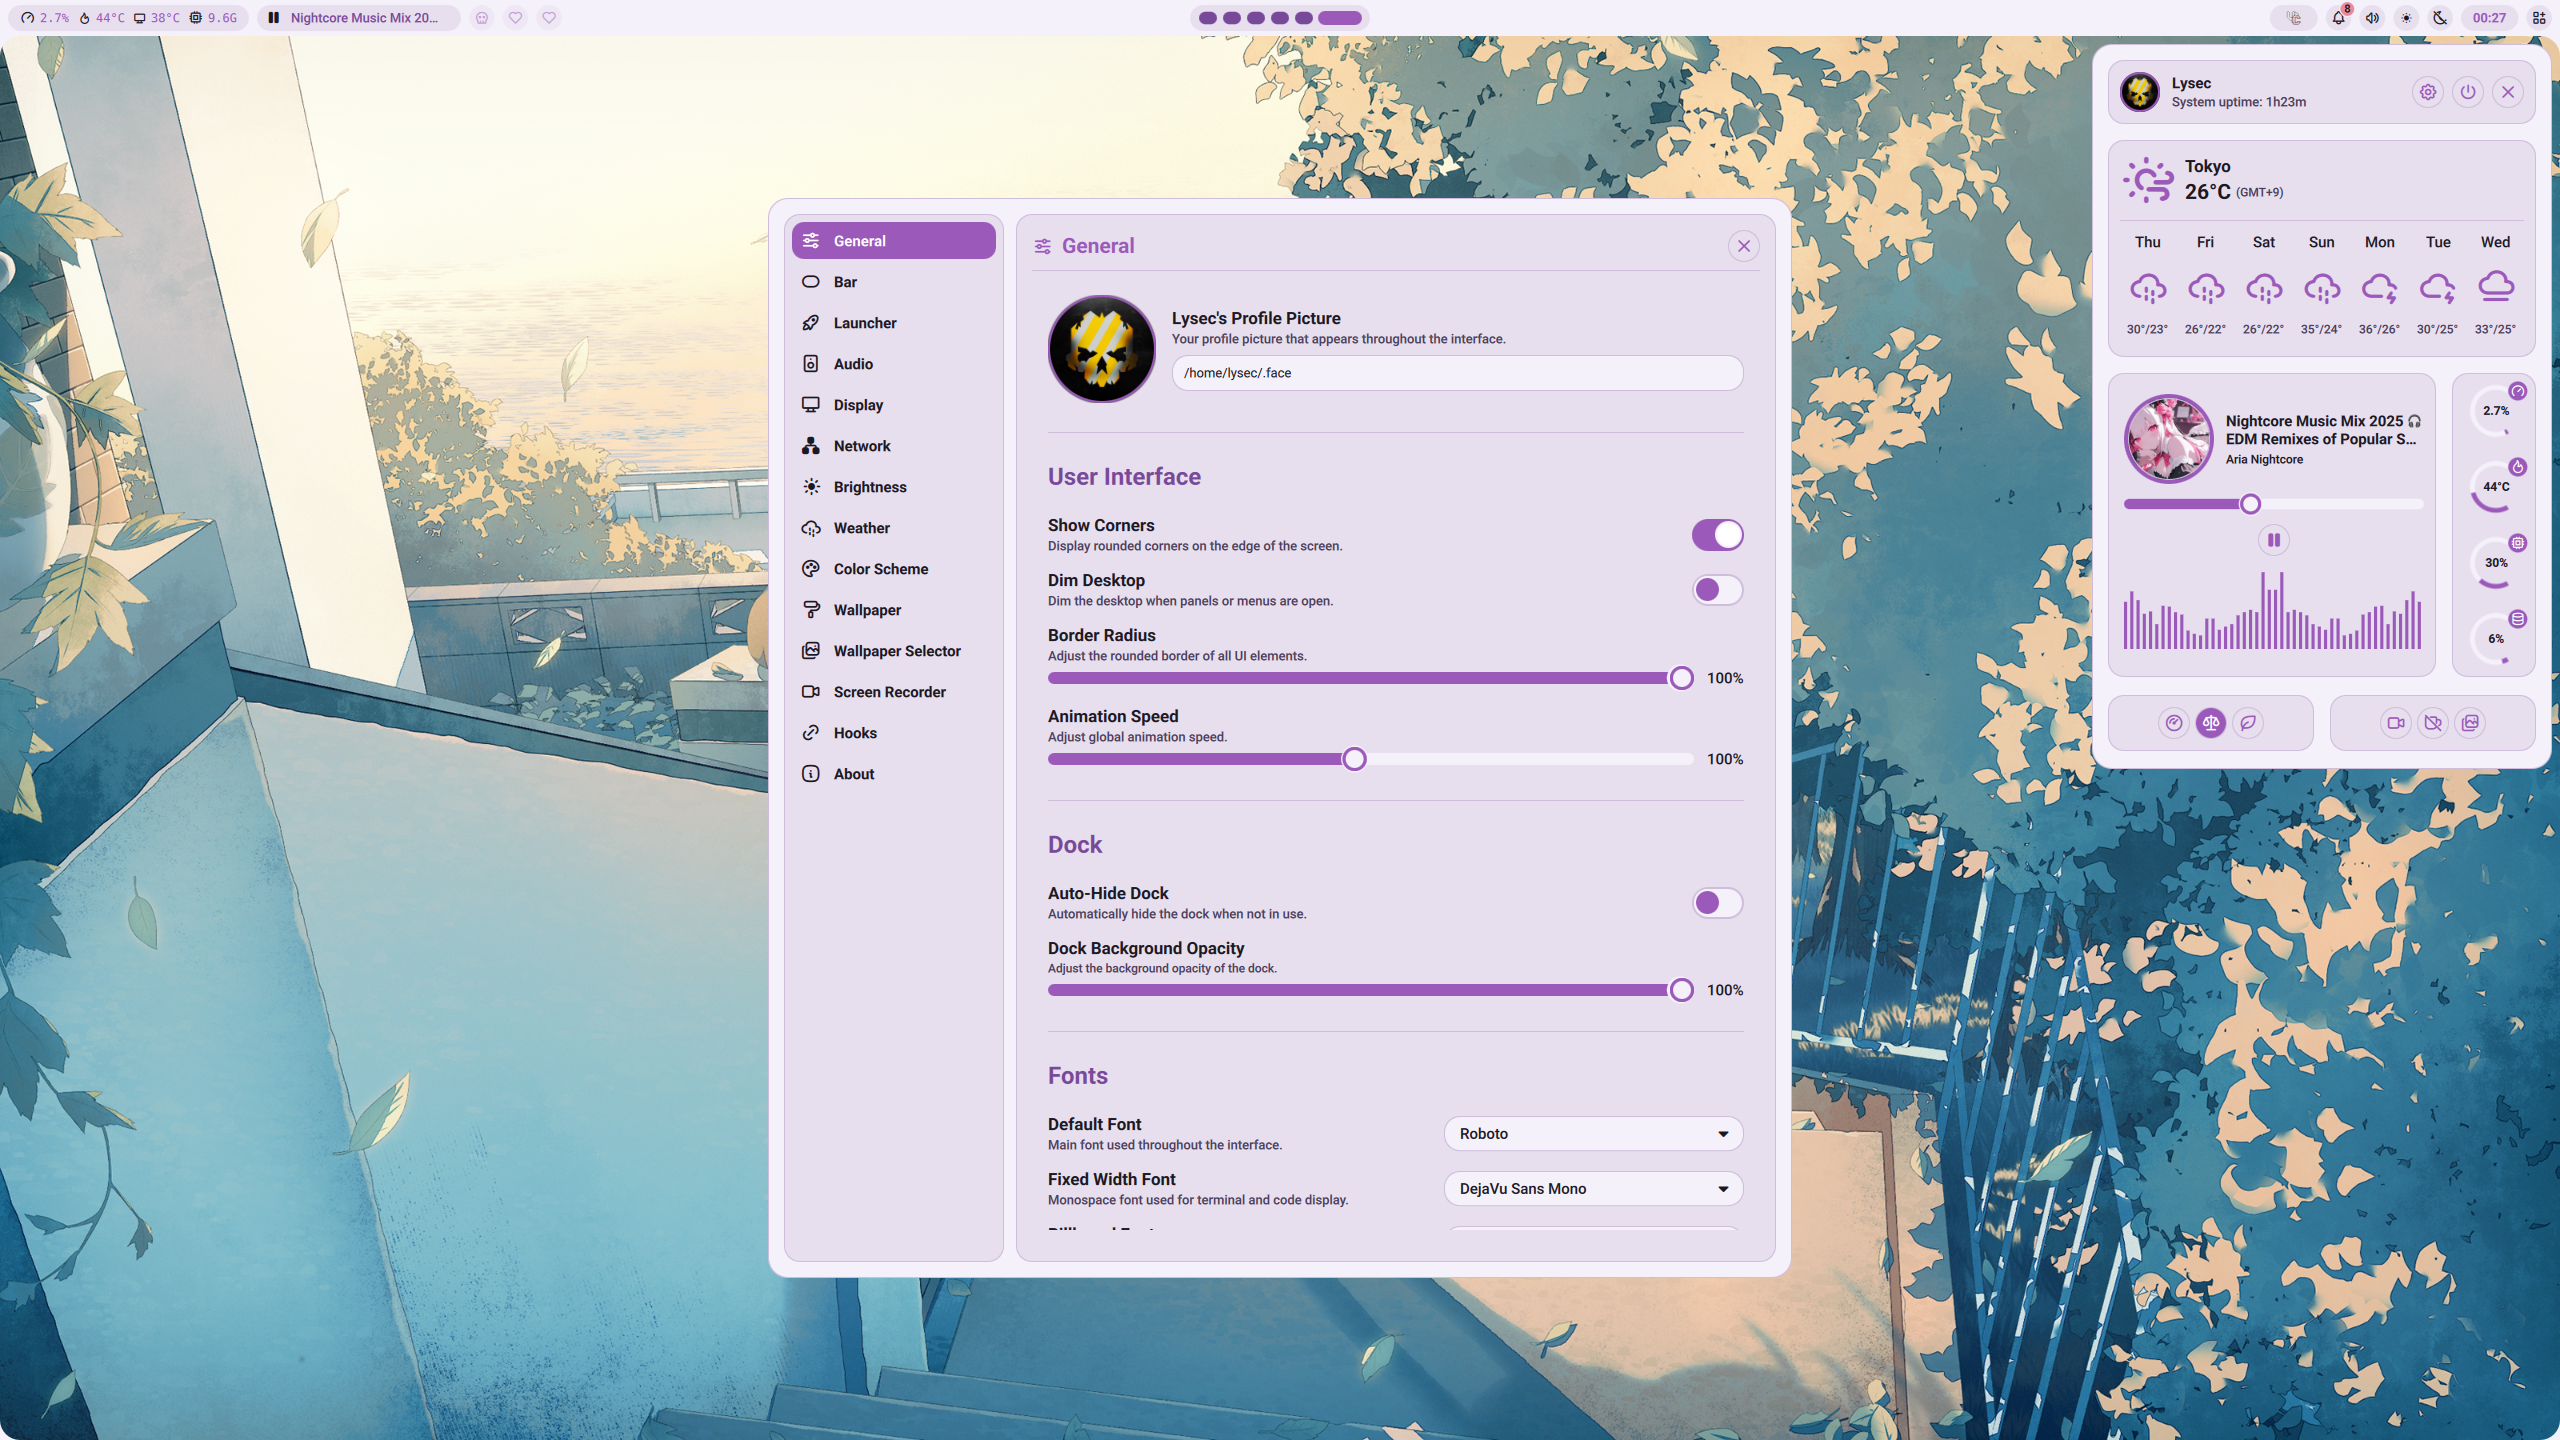Viewport: 2560px width, 1440px height.
Task: Turn on Auto-Hide Dock switch
Action: pos(1717,903)
